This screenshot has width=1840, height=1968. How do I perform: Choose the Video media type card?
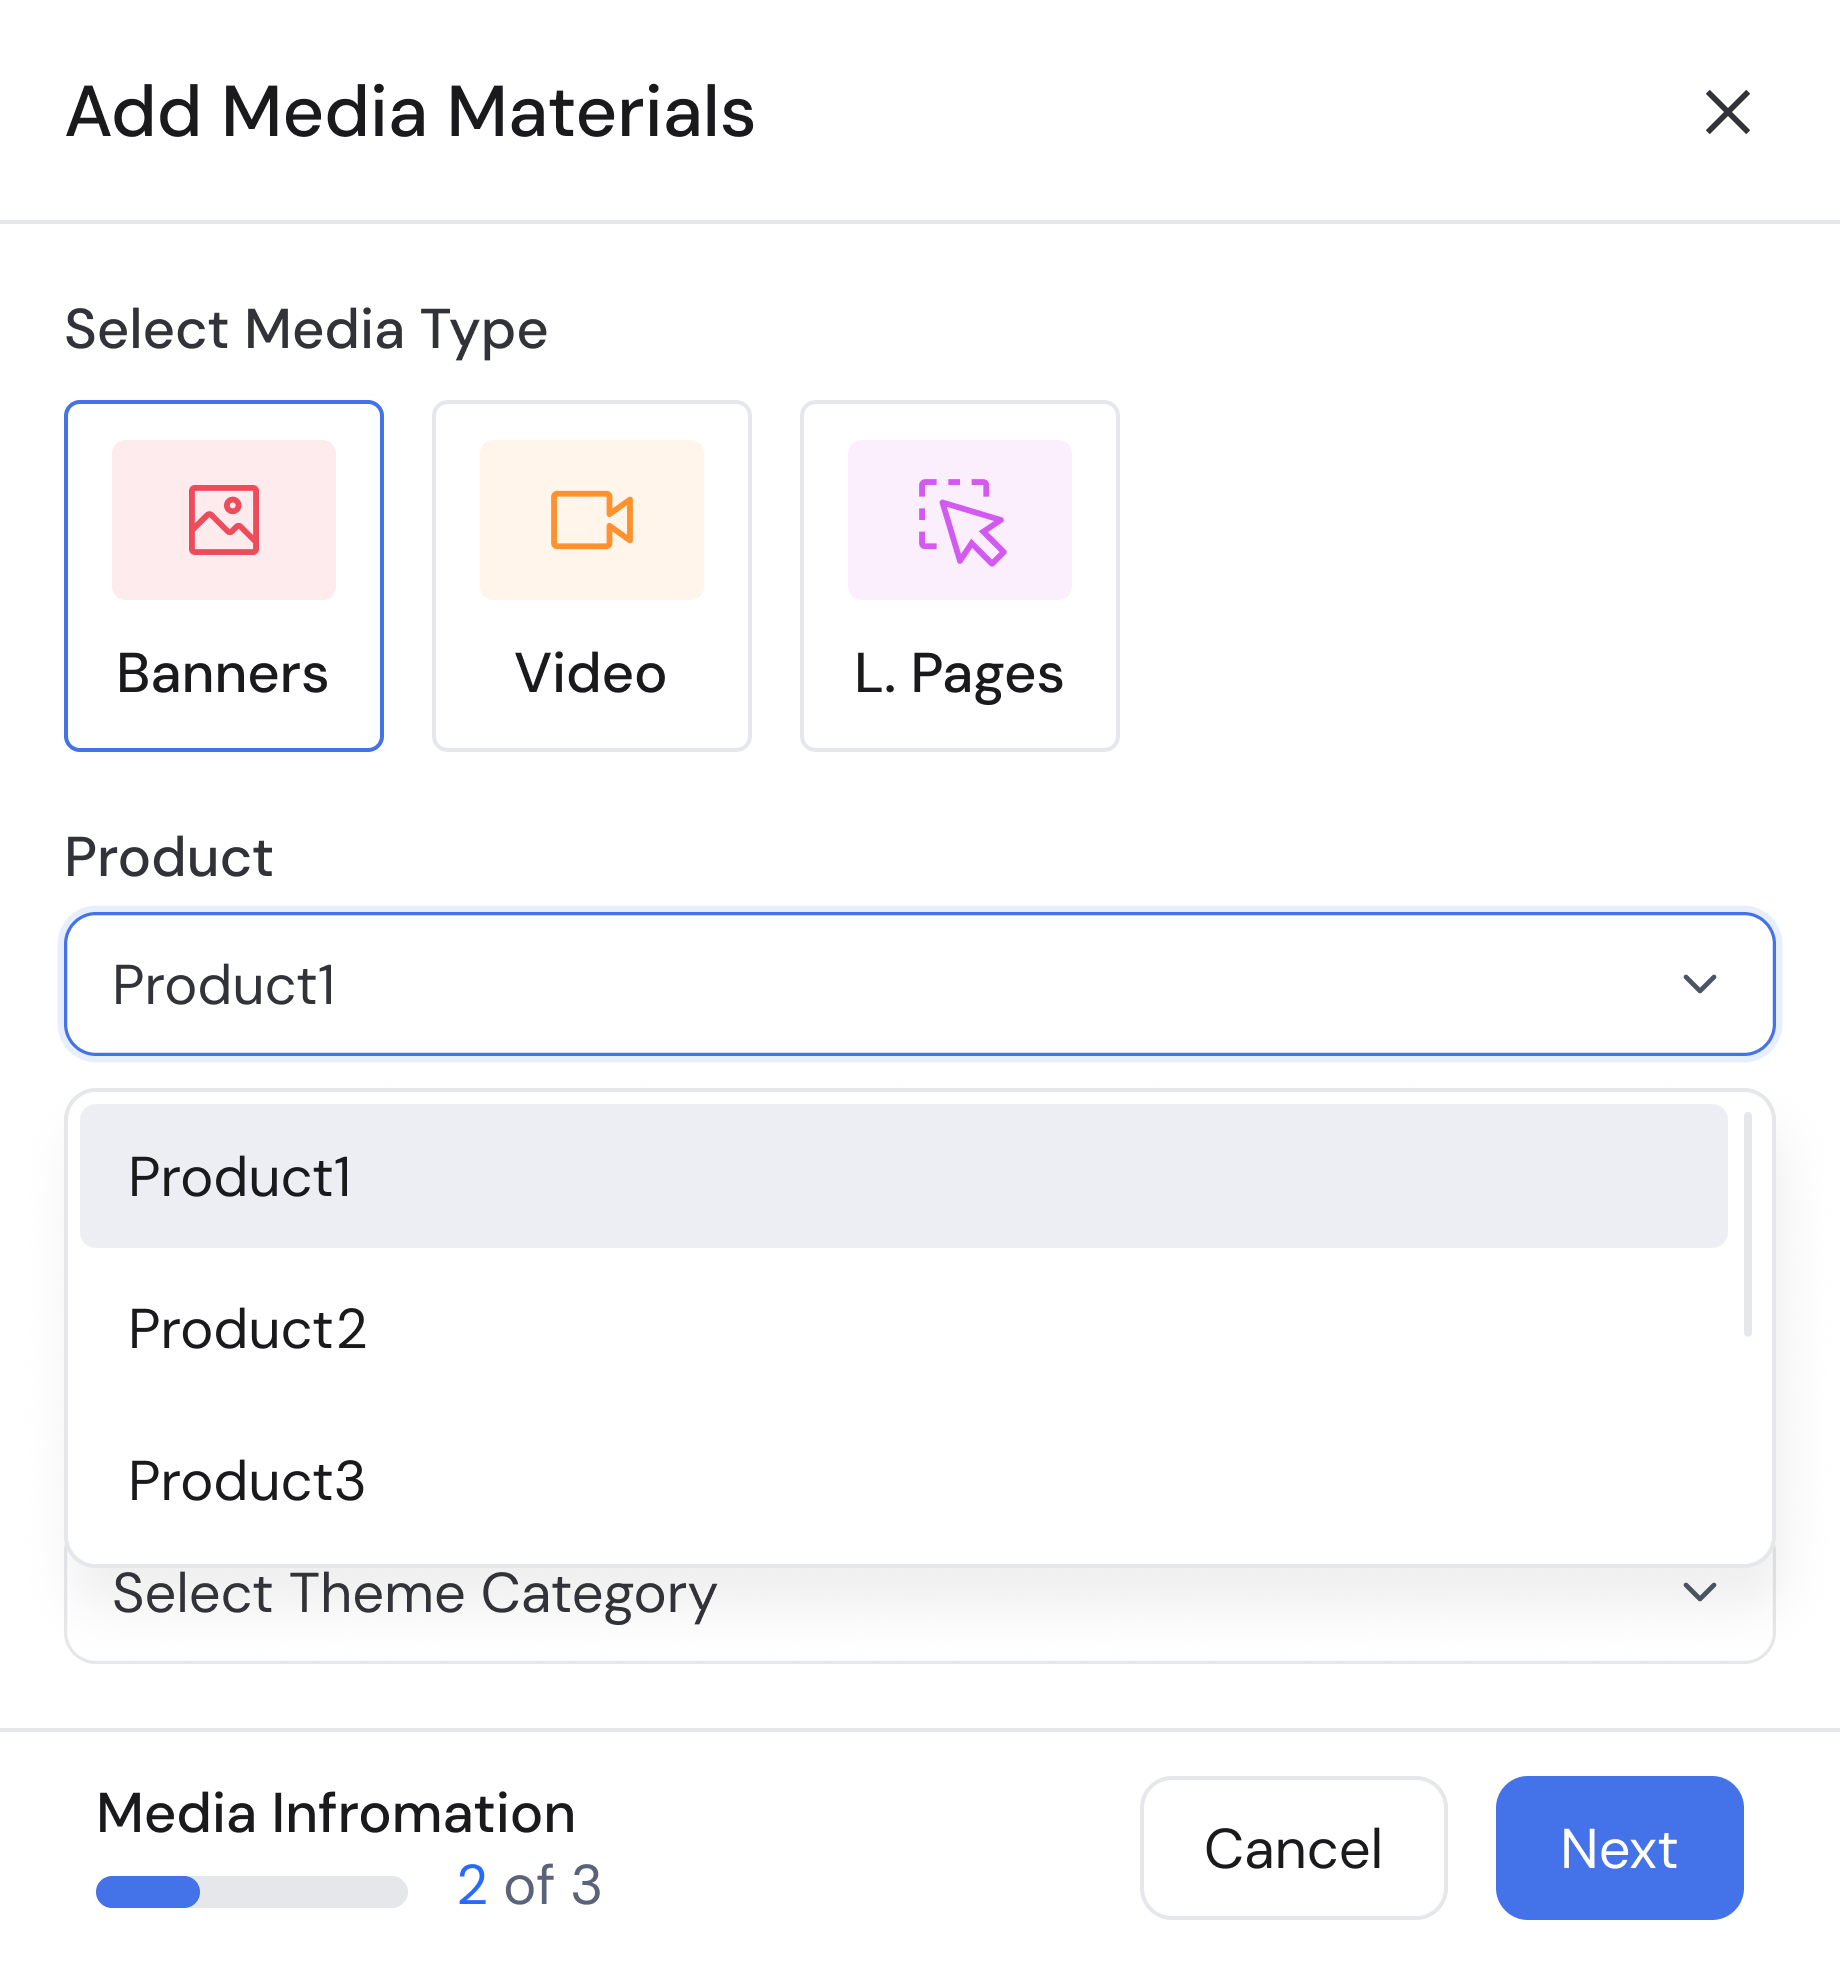click(591, 575)
